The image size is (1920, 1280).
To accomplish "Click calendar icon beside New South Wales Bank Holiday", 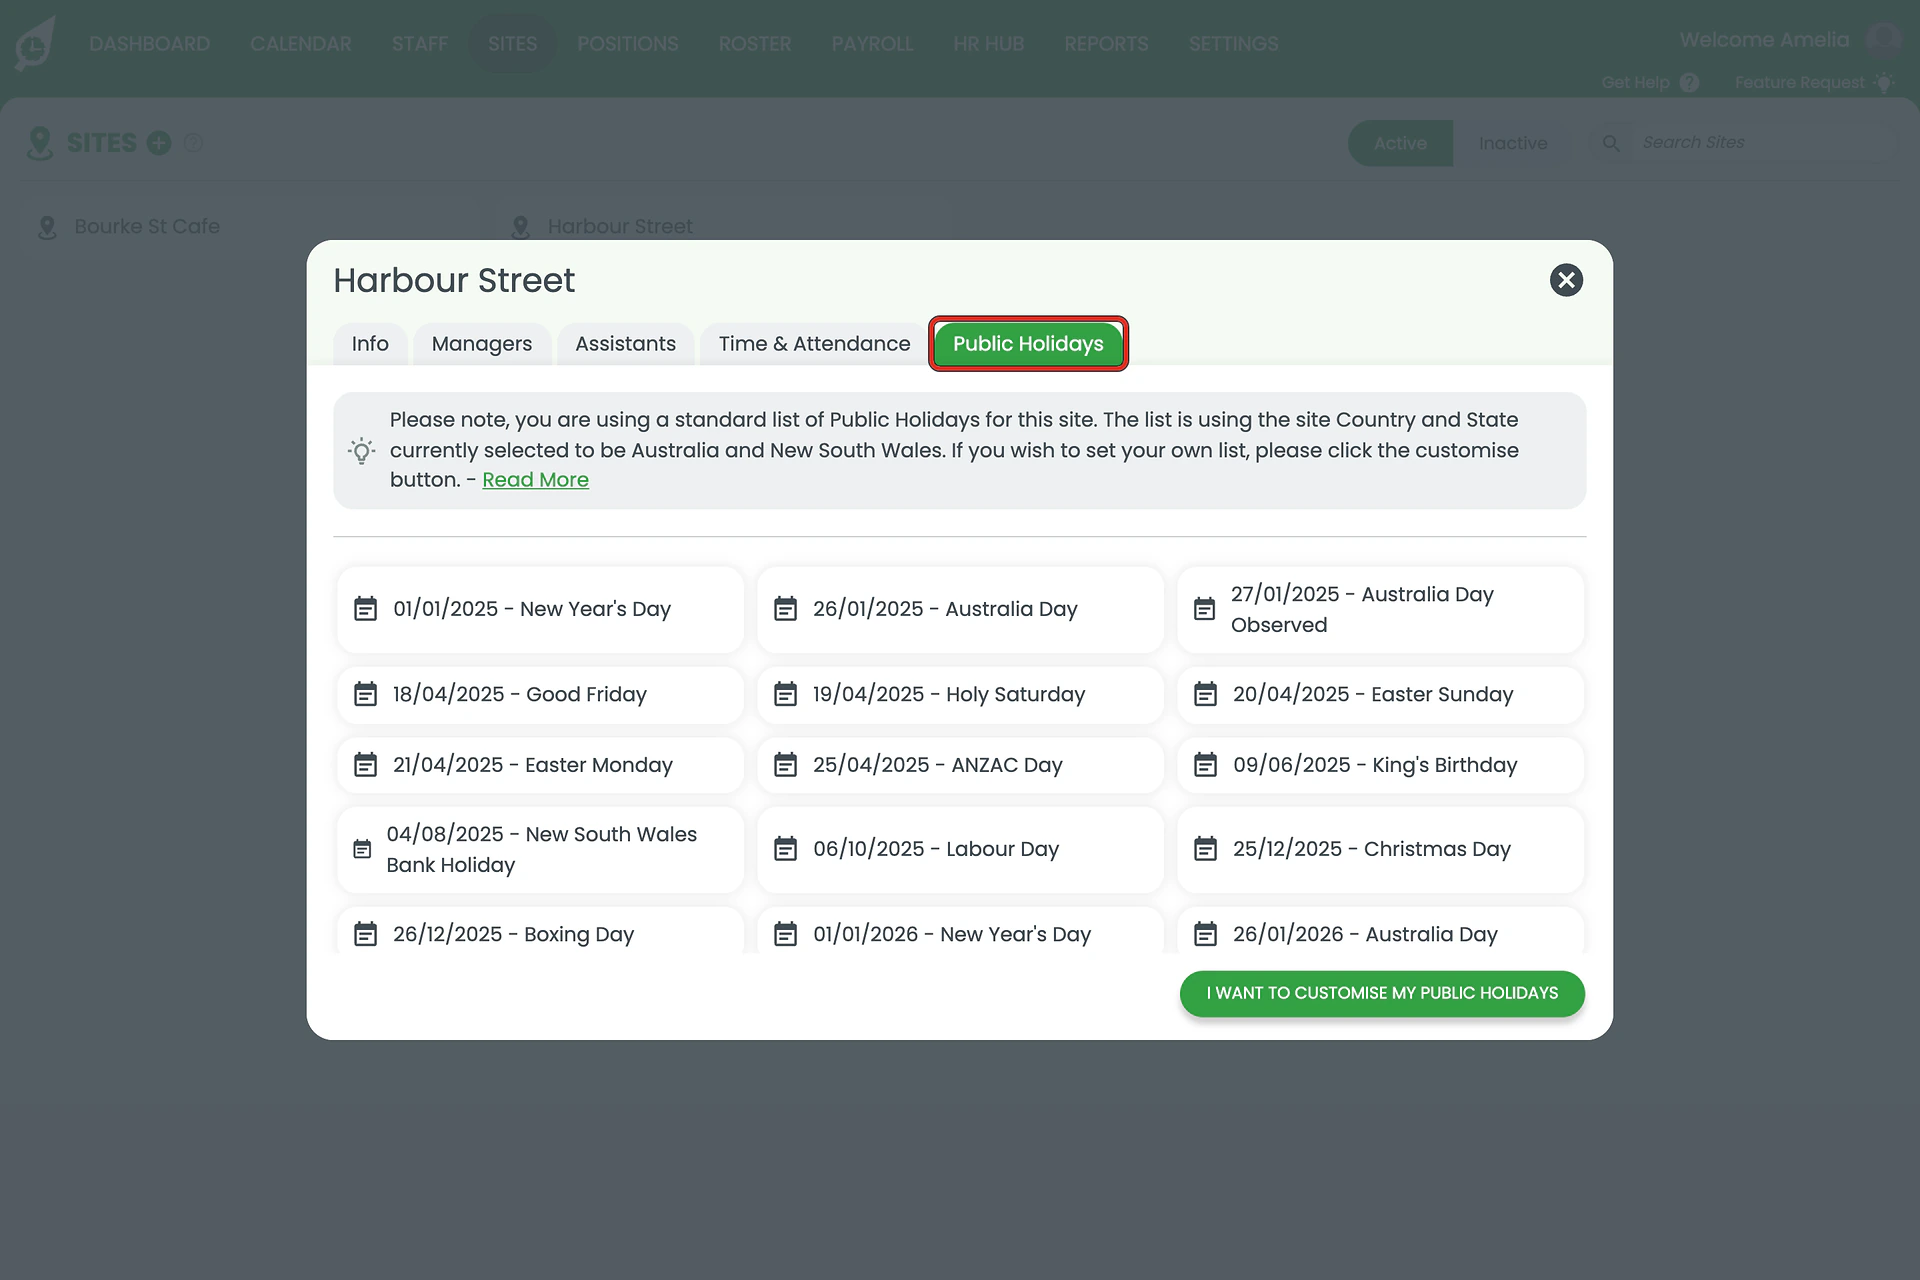I will pyautogui.click(x=362, y=849).
